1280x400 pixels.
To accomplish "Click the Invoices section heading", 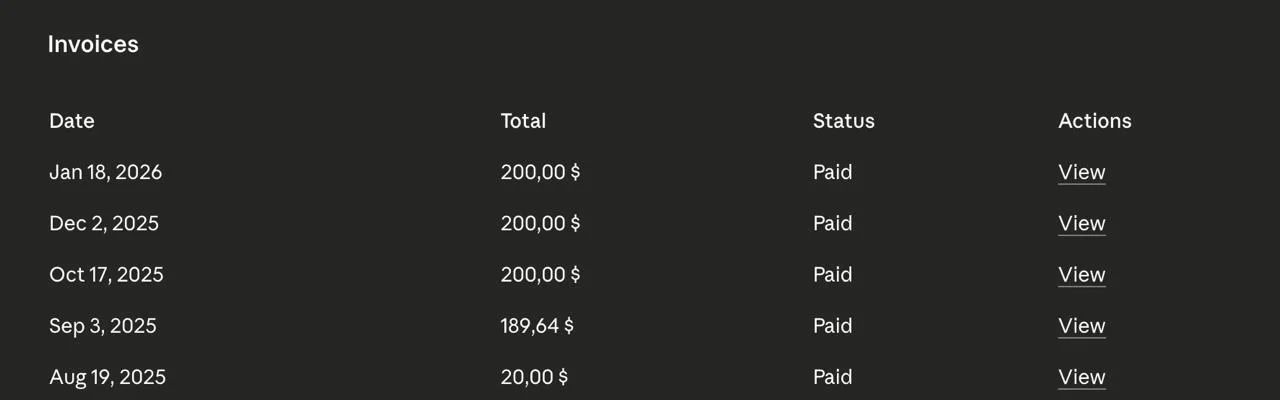I will (x=93, y=44).
